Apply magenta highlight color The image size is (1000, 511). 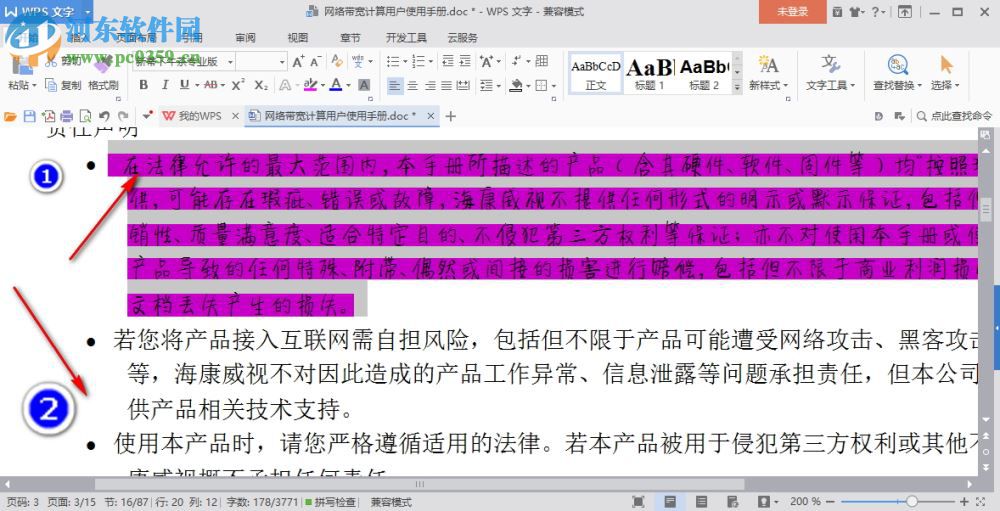pos(311,85)
